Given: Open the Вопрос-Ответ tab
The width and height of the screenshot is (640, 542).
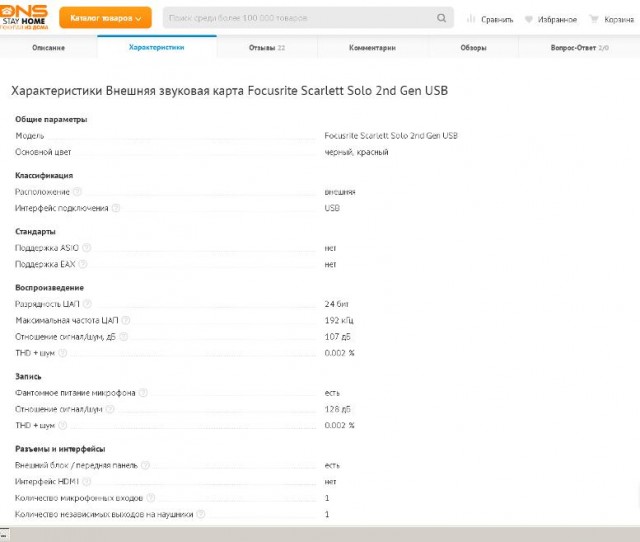Looking at the screenshot, I should pyautogui.click(x=579, y=47).
